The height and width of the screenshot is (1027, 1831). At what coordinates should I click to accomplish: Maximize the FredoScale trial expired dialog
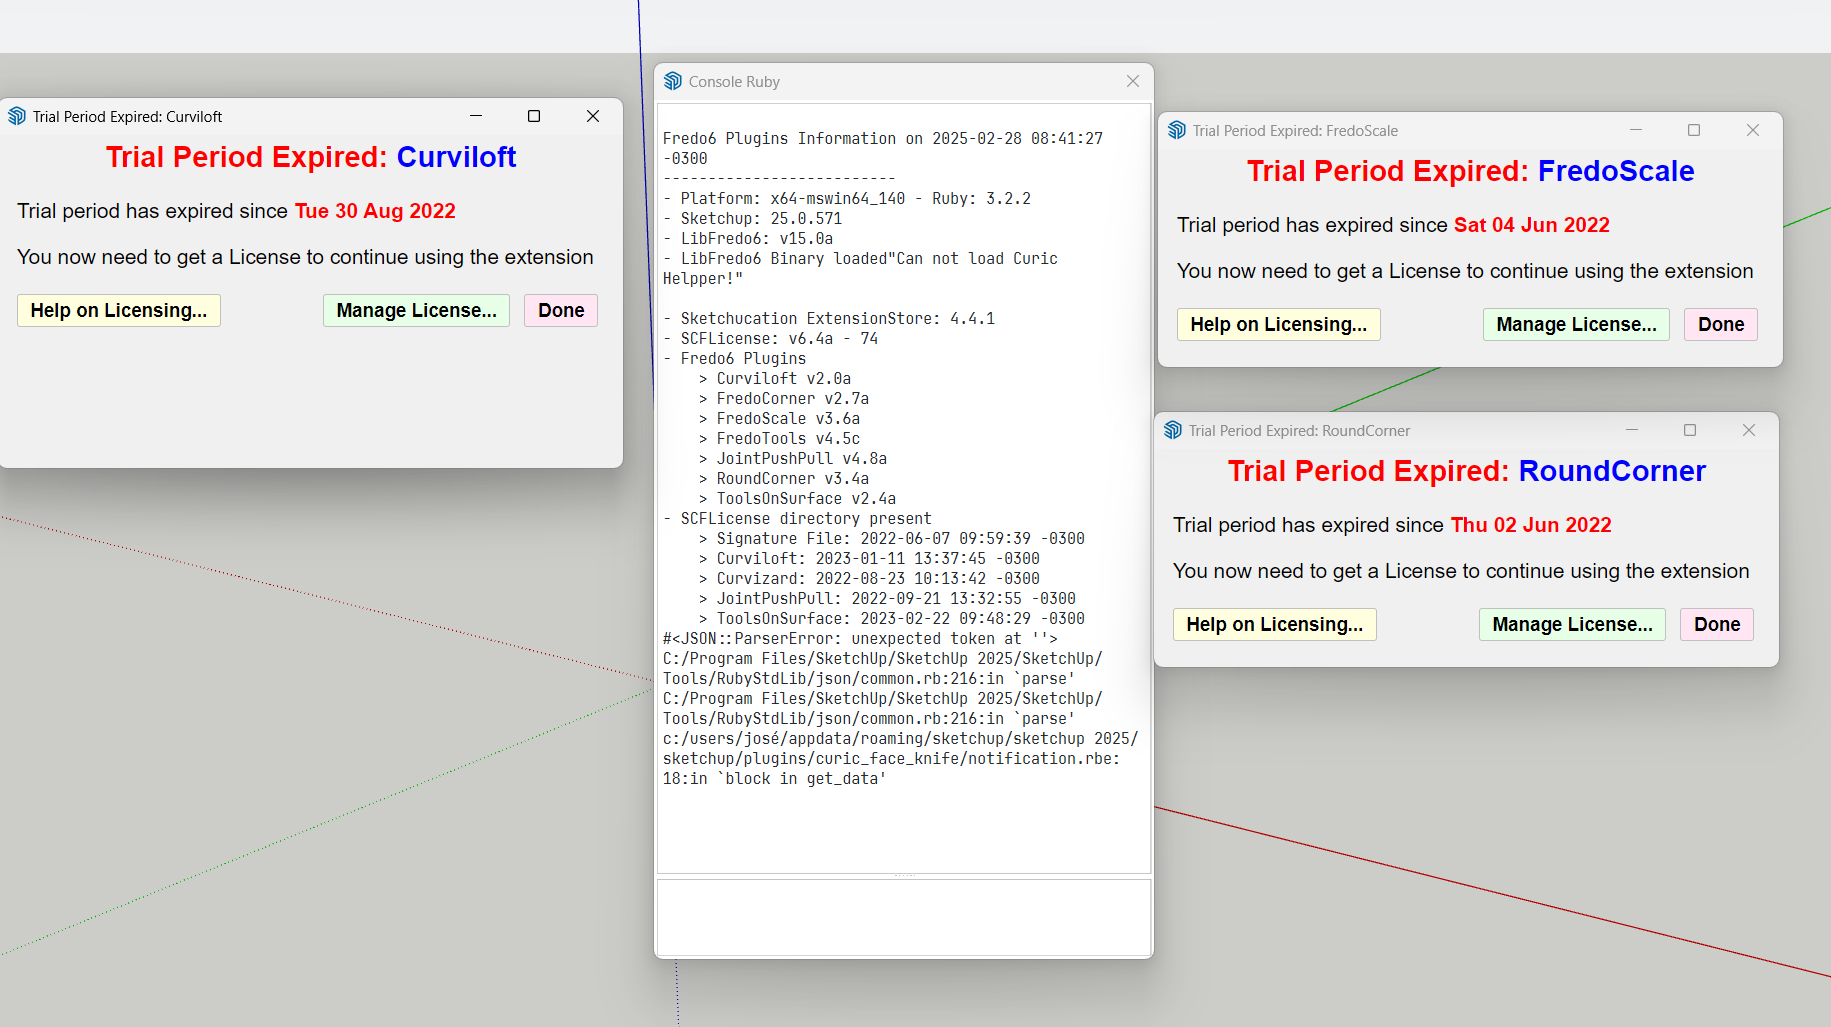[x=1694, y=130]
